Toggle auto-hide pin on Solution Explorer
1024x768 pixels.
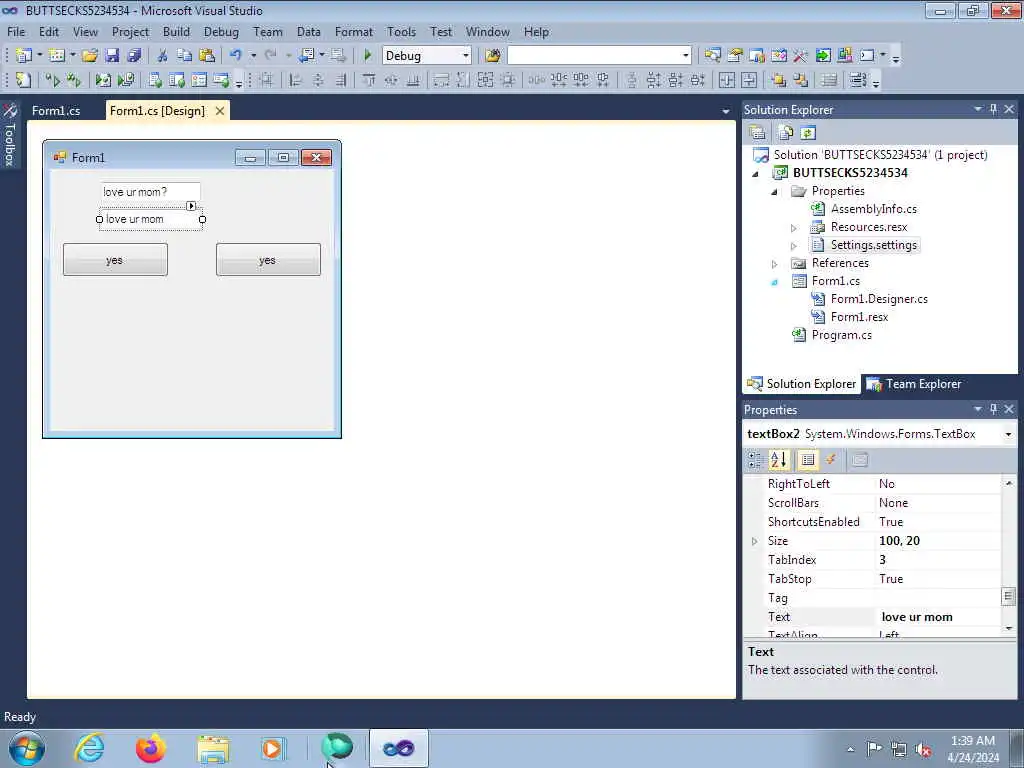point(993,109)
